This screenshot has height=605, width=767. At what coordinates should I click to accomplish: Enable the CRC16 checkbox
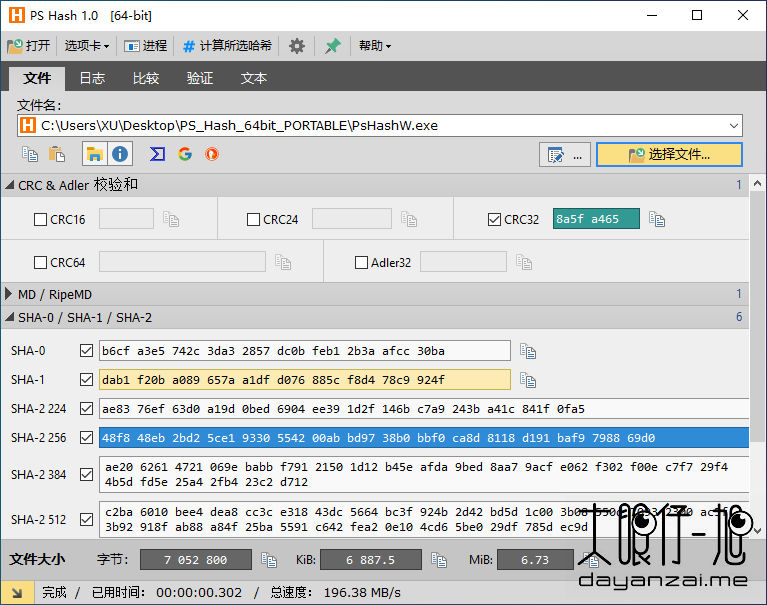click(x=40, y=220)
